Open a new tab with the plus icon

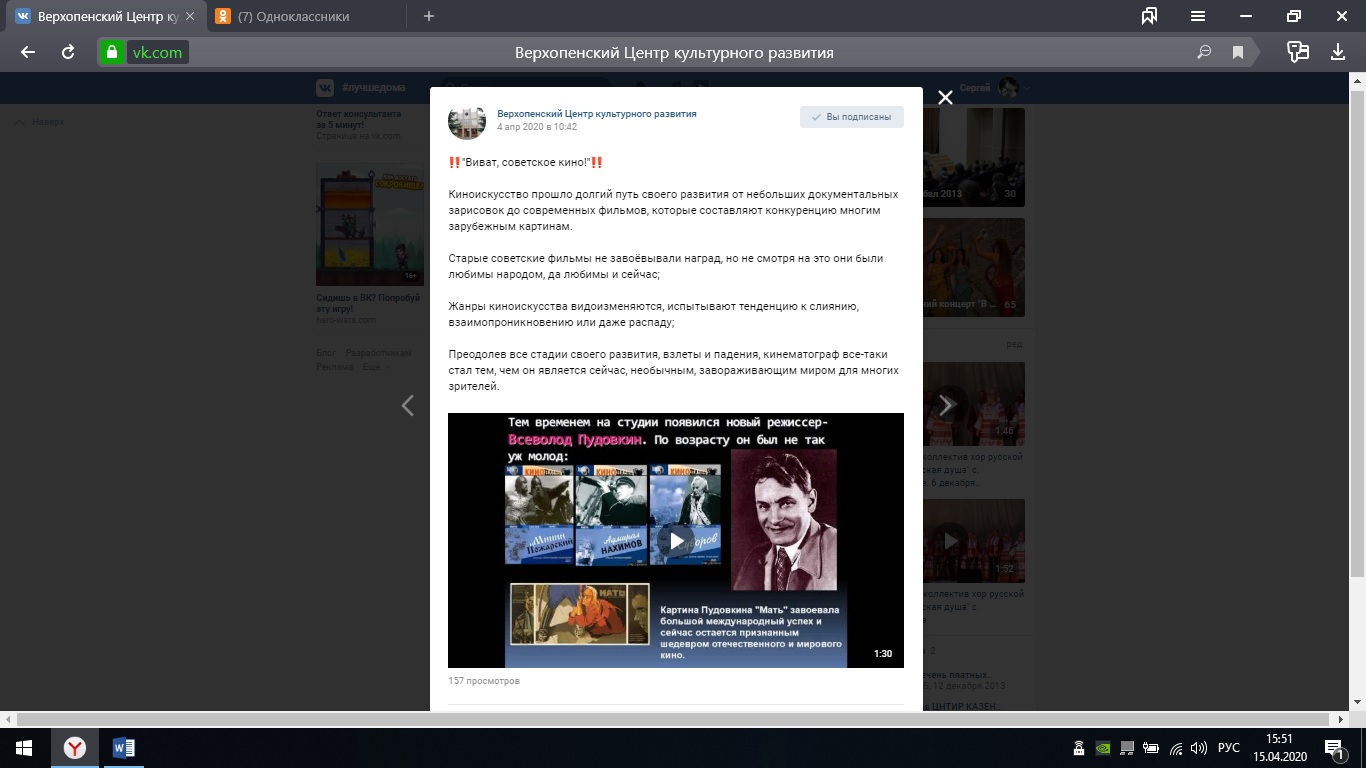429,16
